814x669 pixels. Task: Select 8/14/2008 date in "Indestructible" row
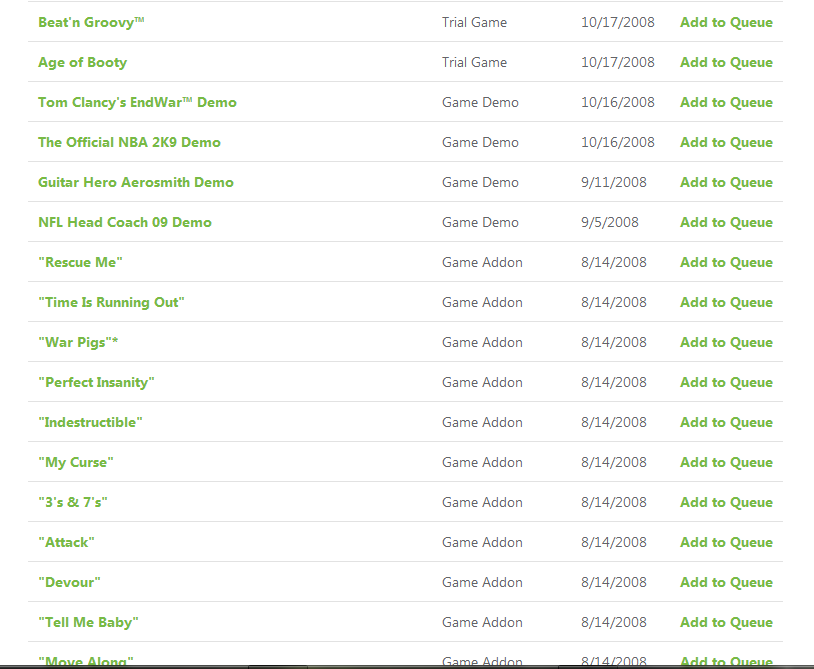tap(614, 422)
